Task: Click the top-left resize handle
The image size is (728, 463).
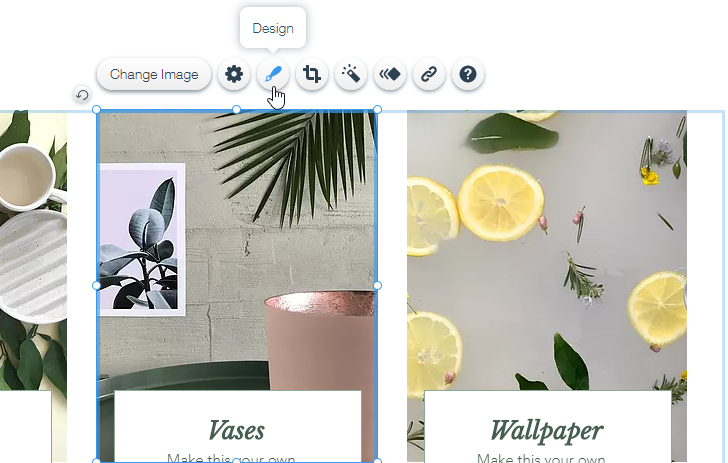Action: 97,110
